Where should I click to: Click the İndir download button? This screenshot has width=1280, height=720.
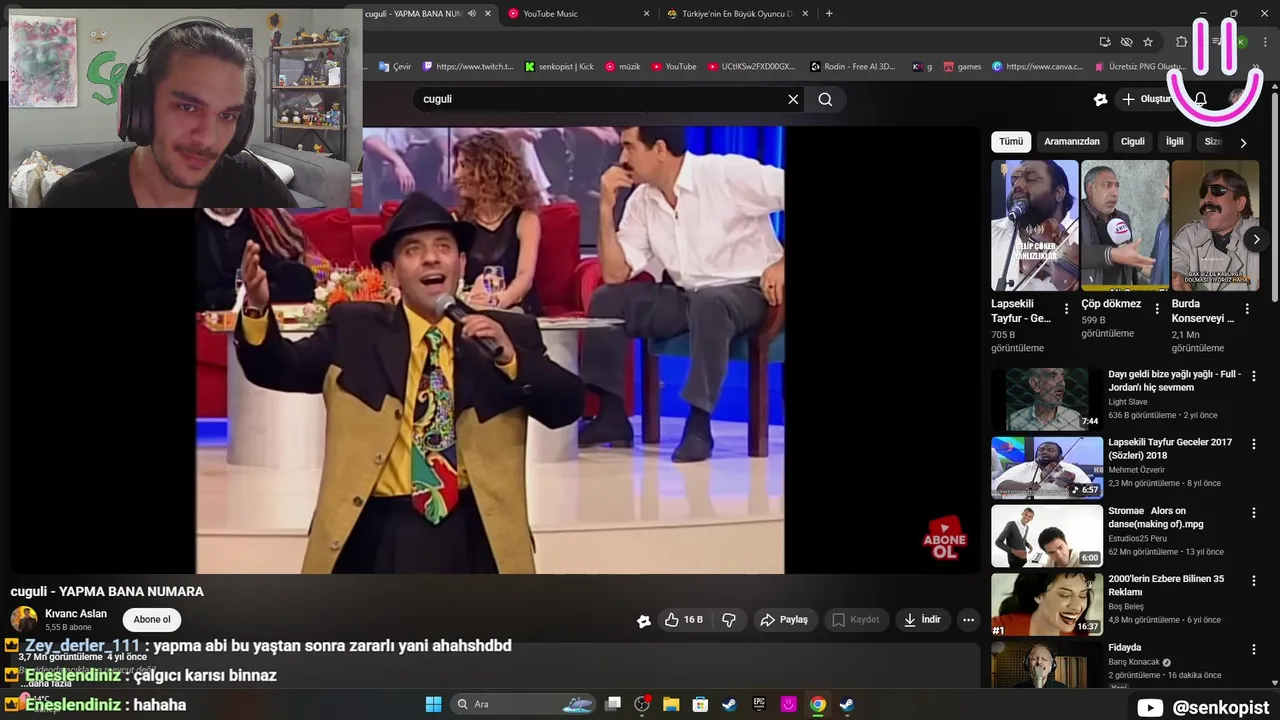(922, 620)
